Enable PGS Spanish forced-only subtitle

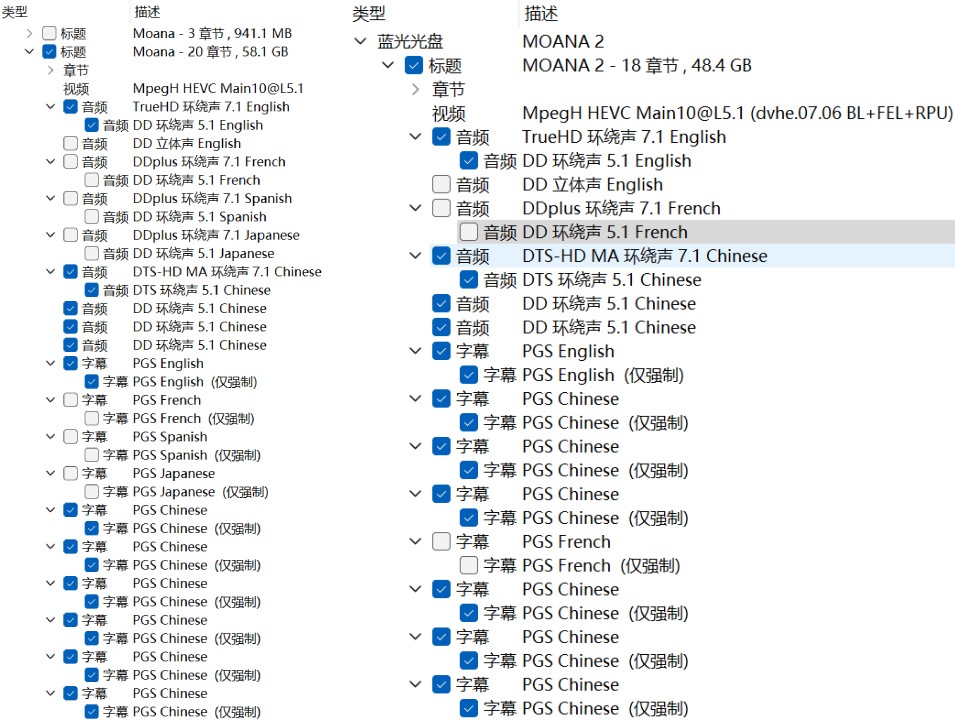click(91, 454)
